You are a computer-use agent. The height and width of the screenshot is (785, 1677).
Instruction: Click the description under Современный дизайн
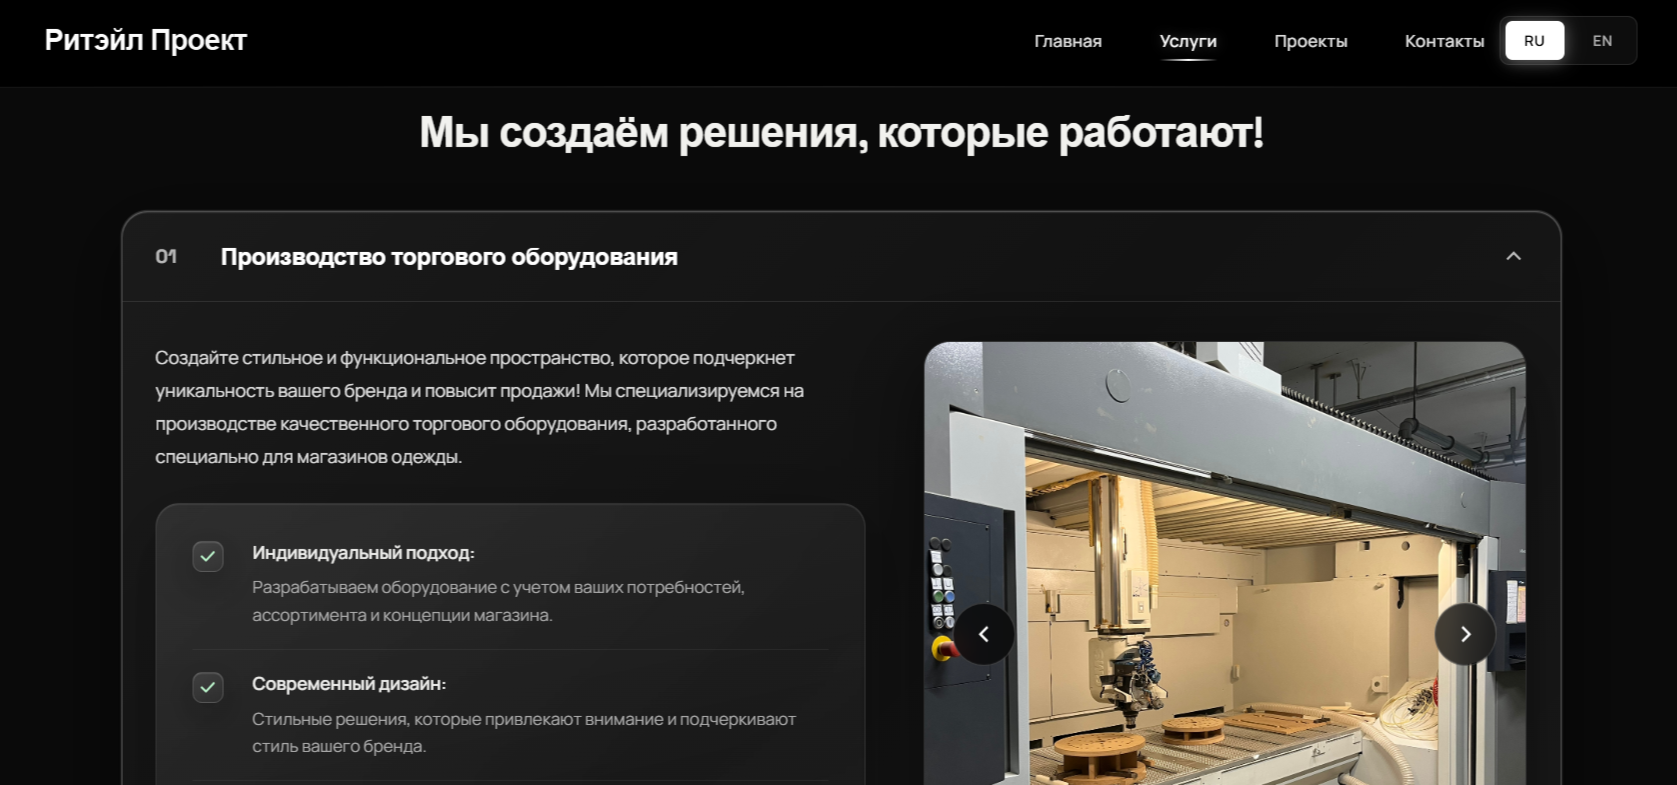pyautogui.click(x=524, y=732)
